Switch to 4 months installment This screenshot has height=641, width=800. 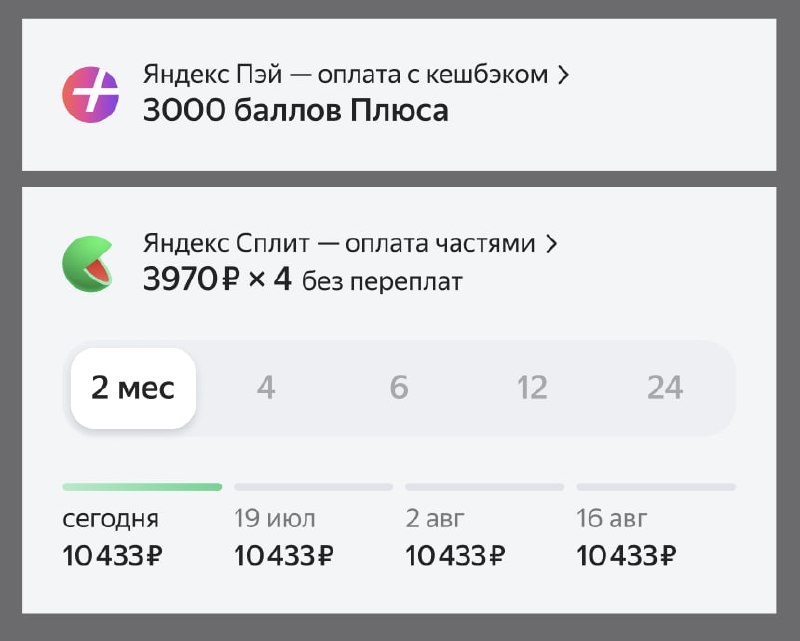265,388
